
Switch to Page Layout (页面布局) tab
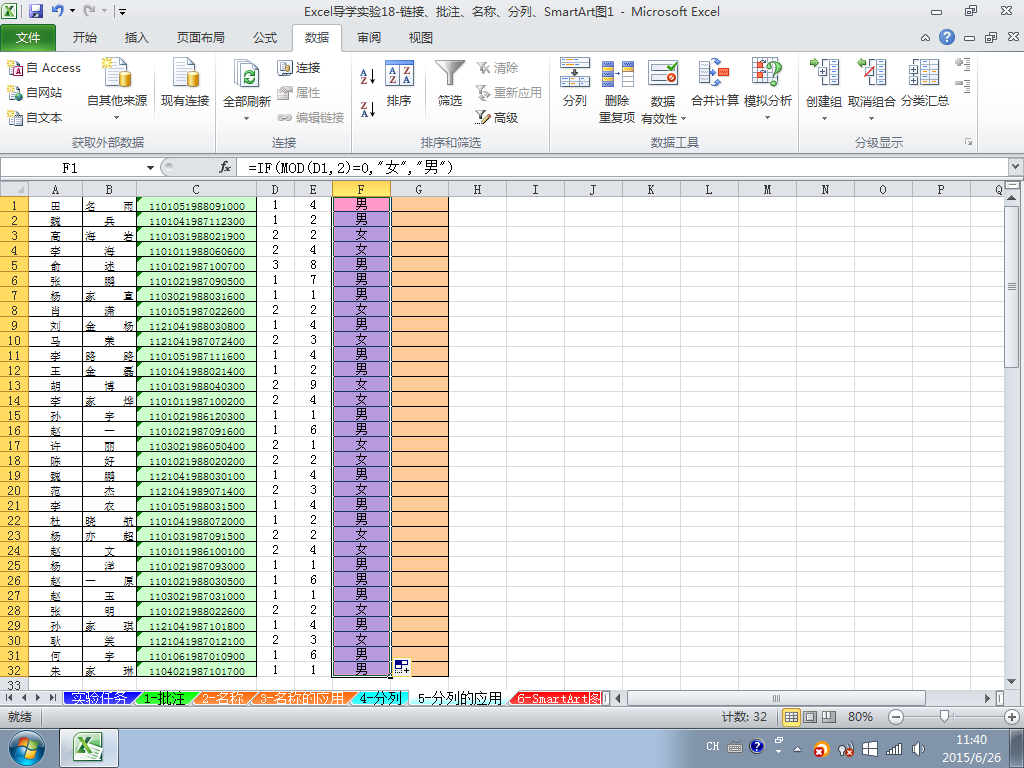pyautogui.click(x=200, y=38)
